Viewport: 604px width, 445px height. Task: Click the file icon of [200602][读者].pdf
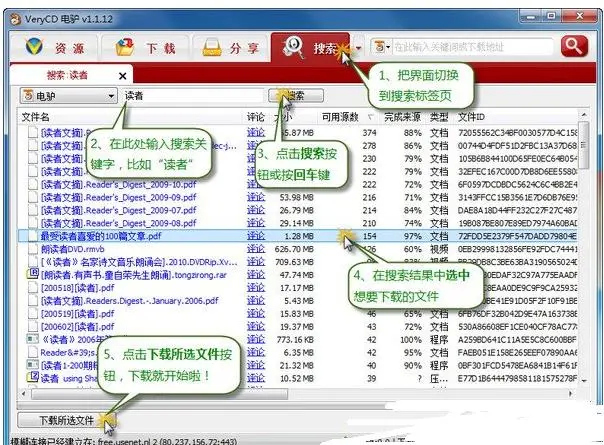[33, 327]
